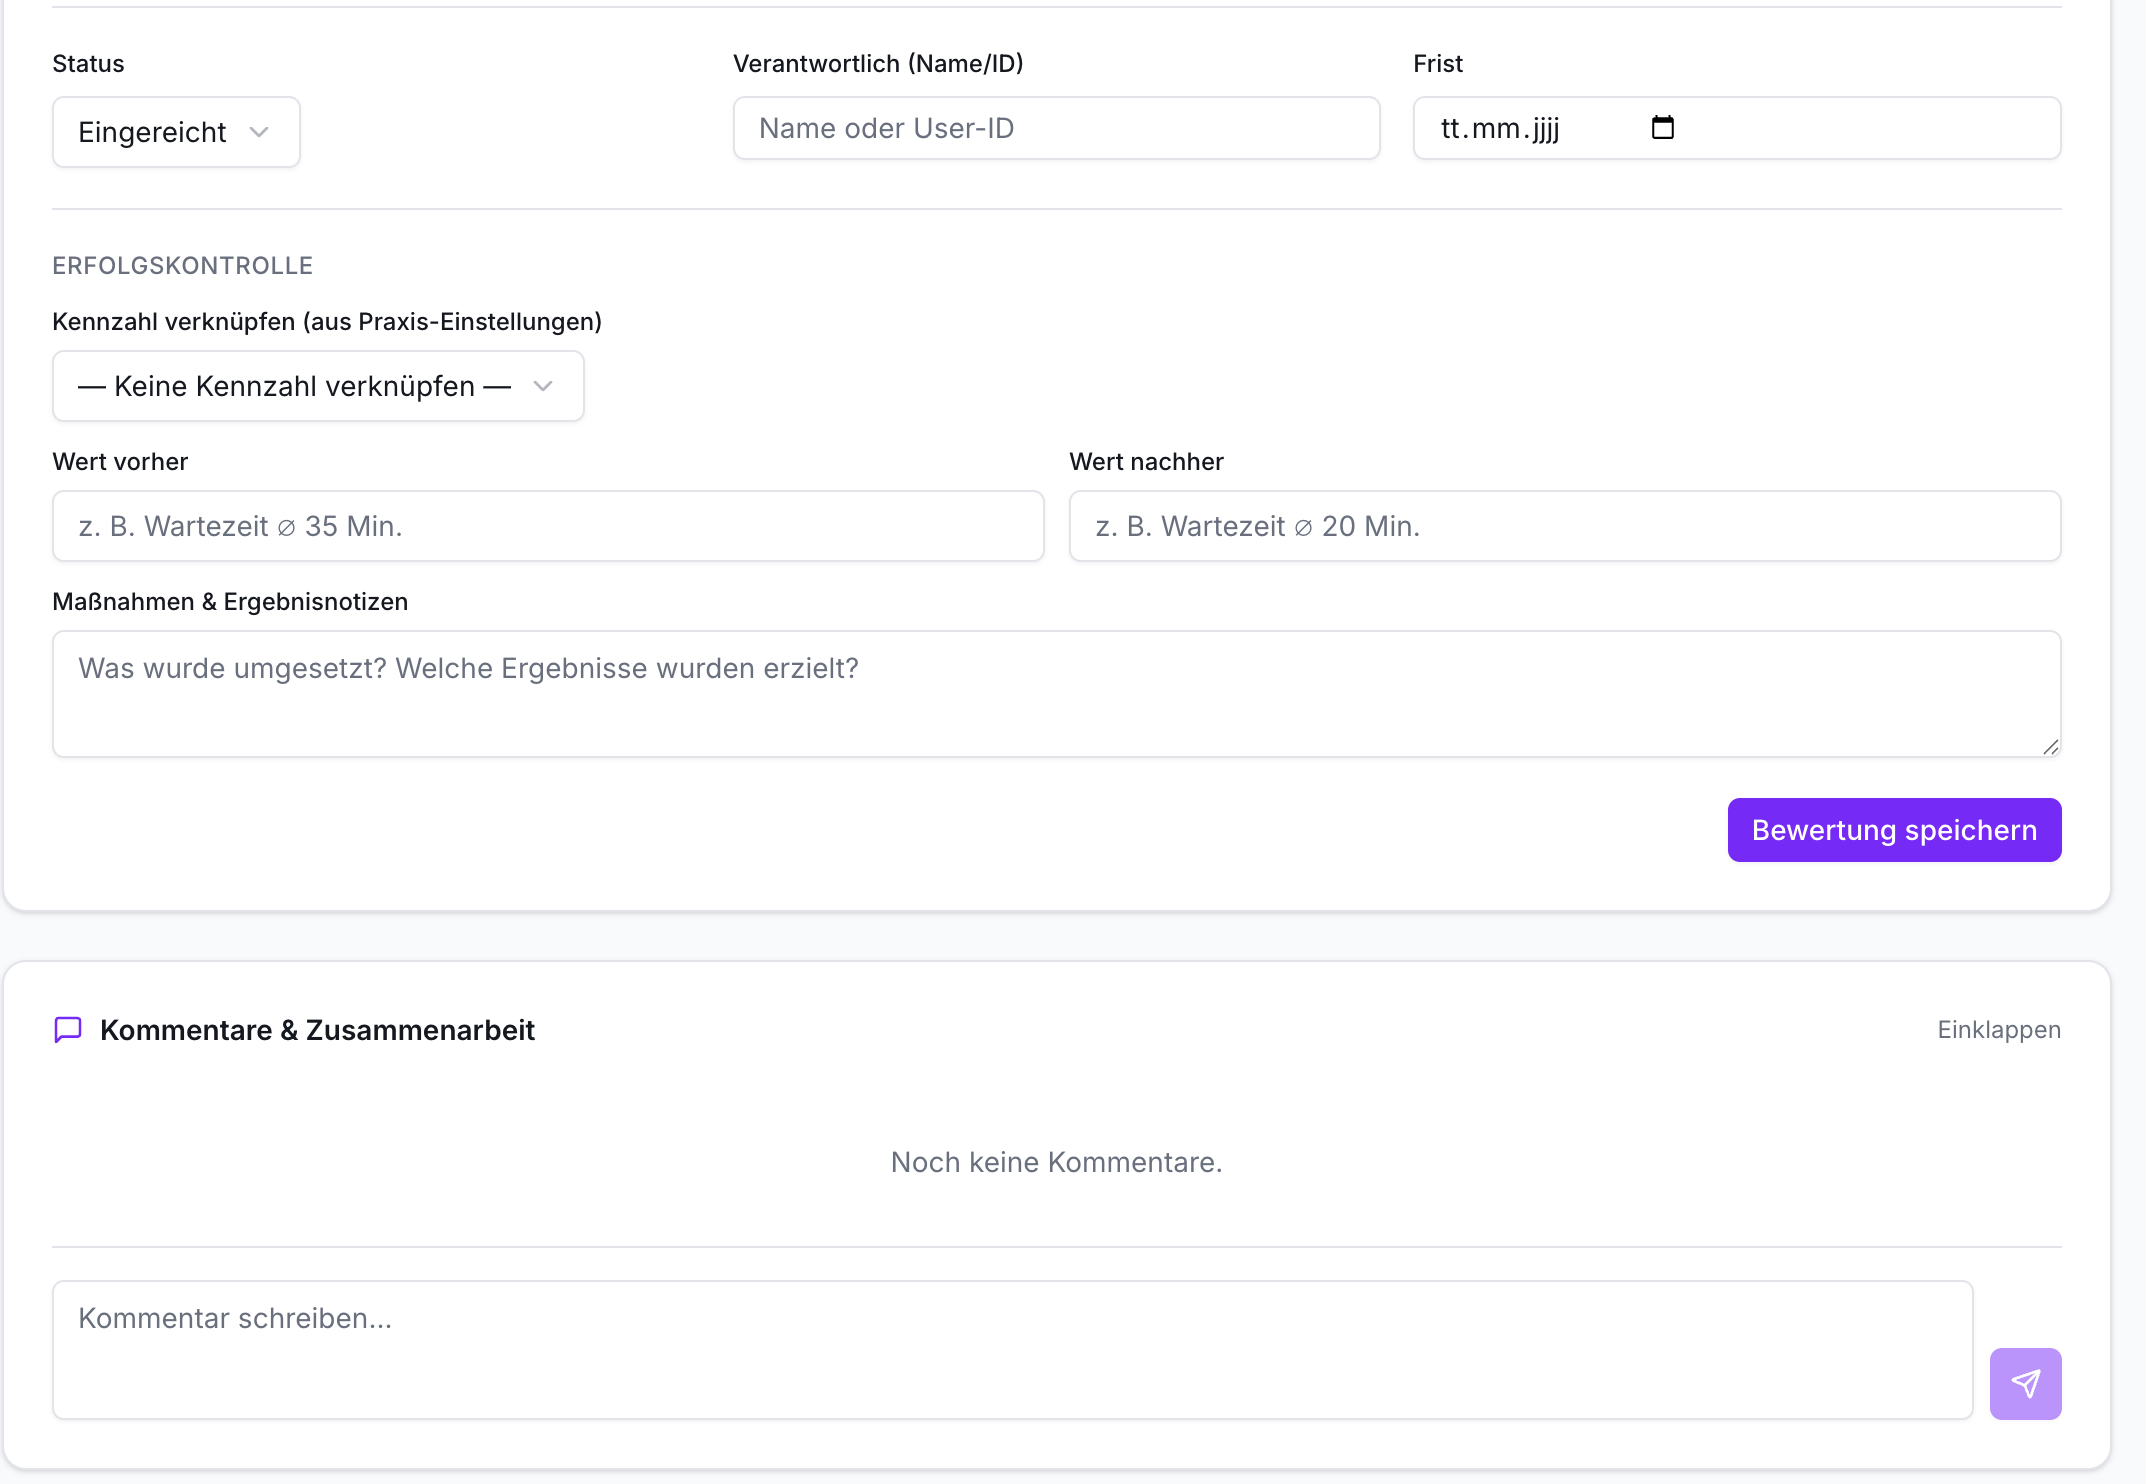Screen dimensions: 2146x1484
Task: Click the Frist date input field
Action: pos(1737,128)
